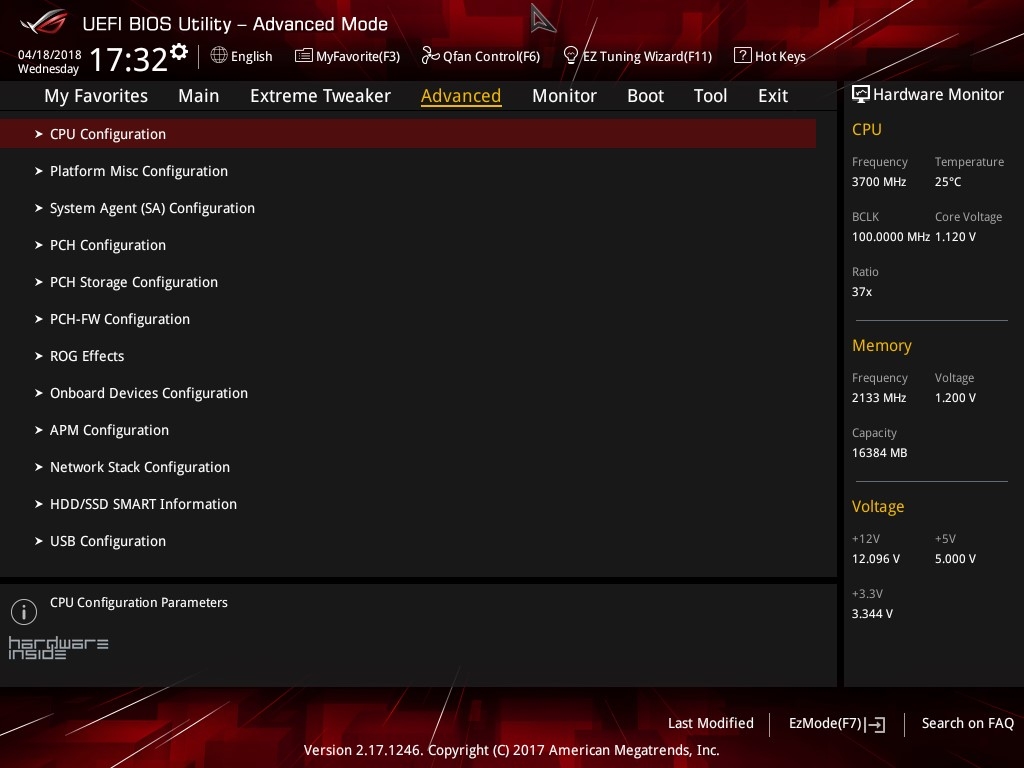Image resolution: width=1024 pixels, height=768 pixels.
Task: Open Search on FAQ
Action: pos(967,723)
